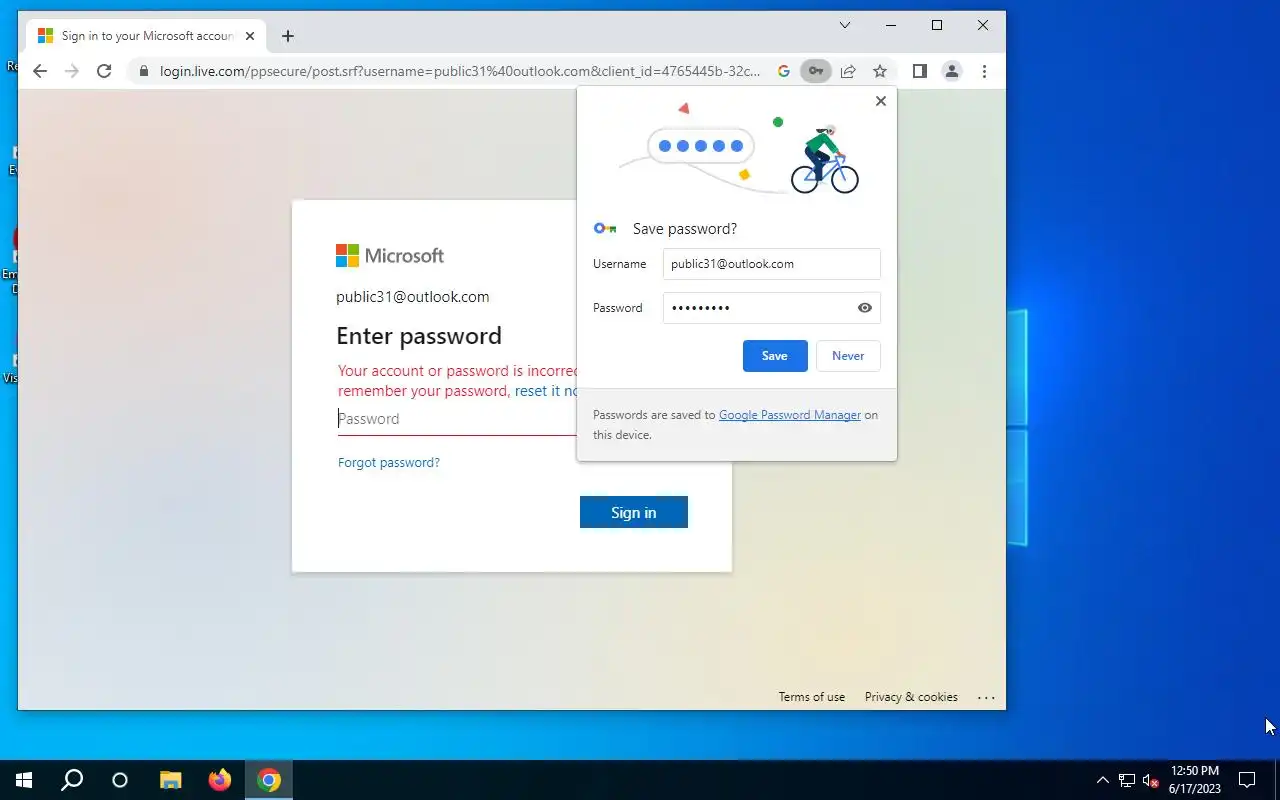Open Windows taskbar search

(x=72, y=780)
